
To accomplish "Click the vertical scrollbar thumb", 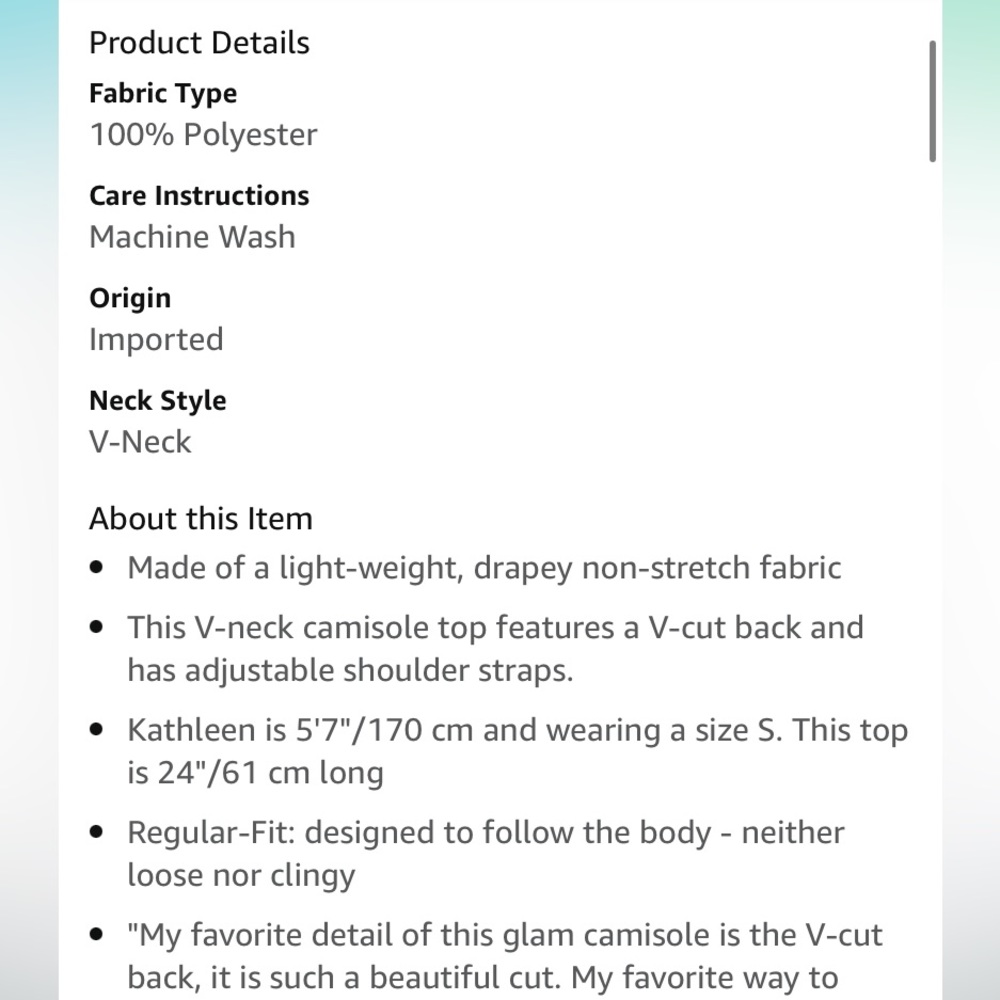I will click(932, 101).
